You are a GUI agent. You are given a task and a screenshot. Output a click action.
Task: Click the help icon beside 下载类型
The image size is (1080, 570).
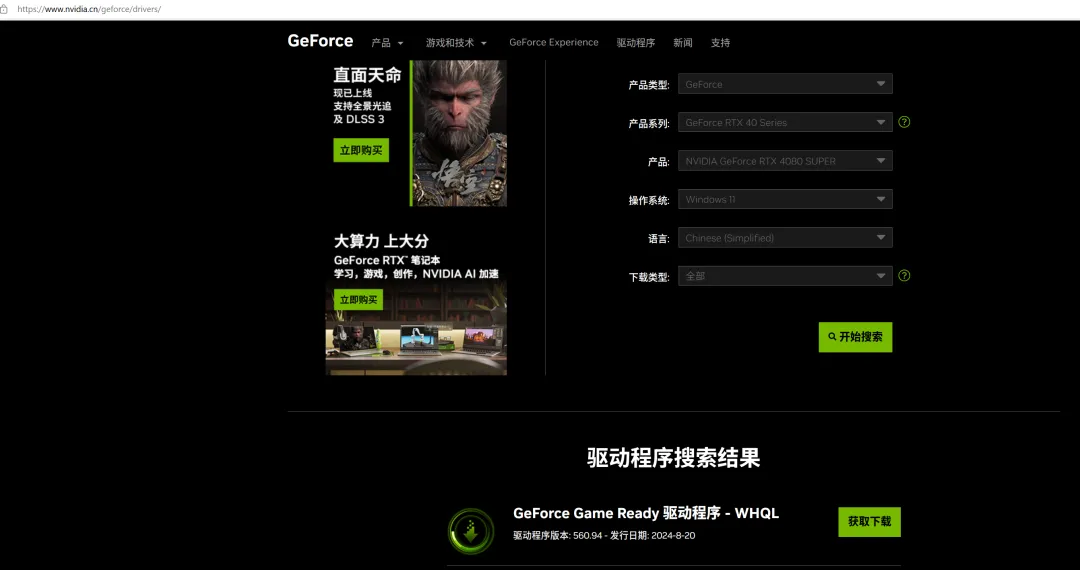tap(904, 275)
